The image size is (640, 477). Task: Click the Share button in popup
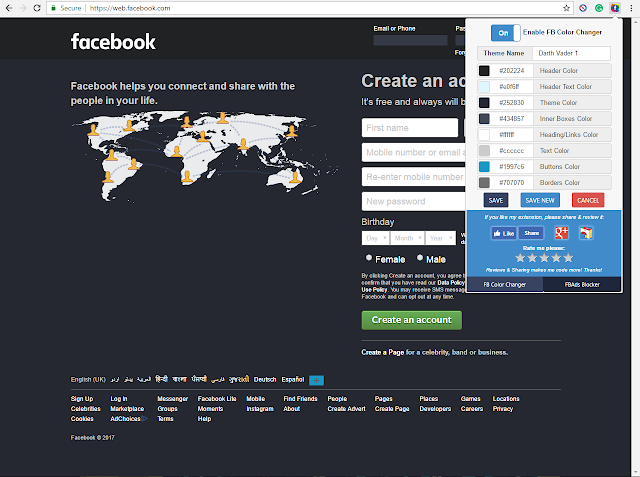point(531,233)
